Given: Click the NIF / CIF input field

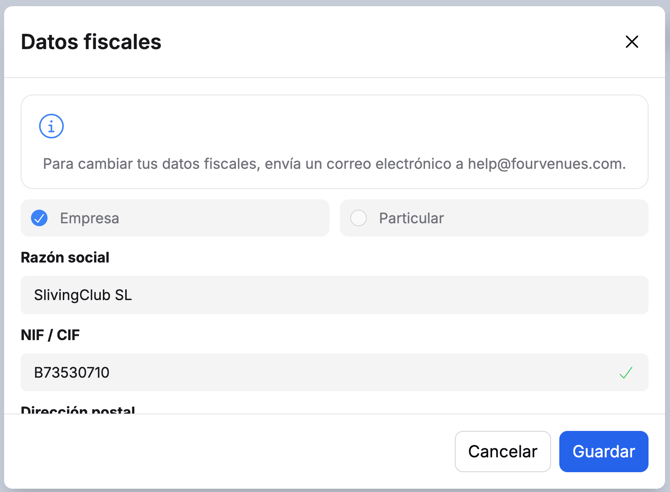Looking at the screenshot, I should click(x=335, y=372).
